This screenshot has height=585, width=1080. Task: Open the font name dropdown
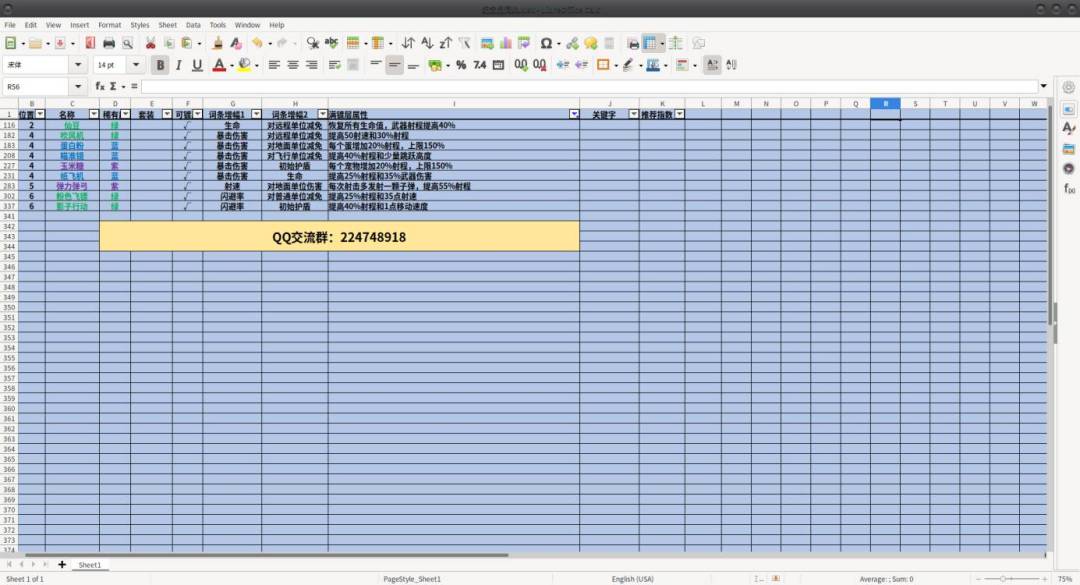pos(78,65)
